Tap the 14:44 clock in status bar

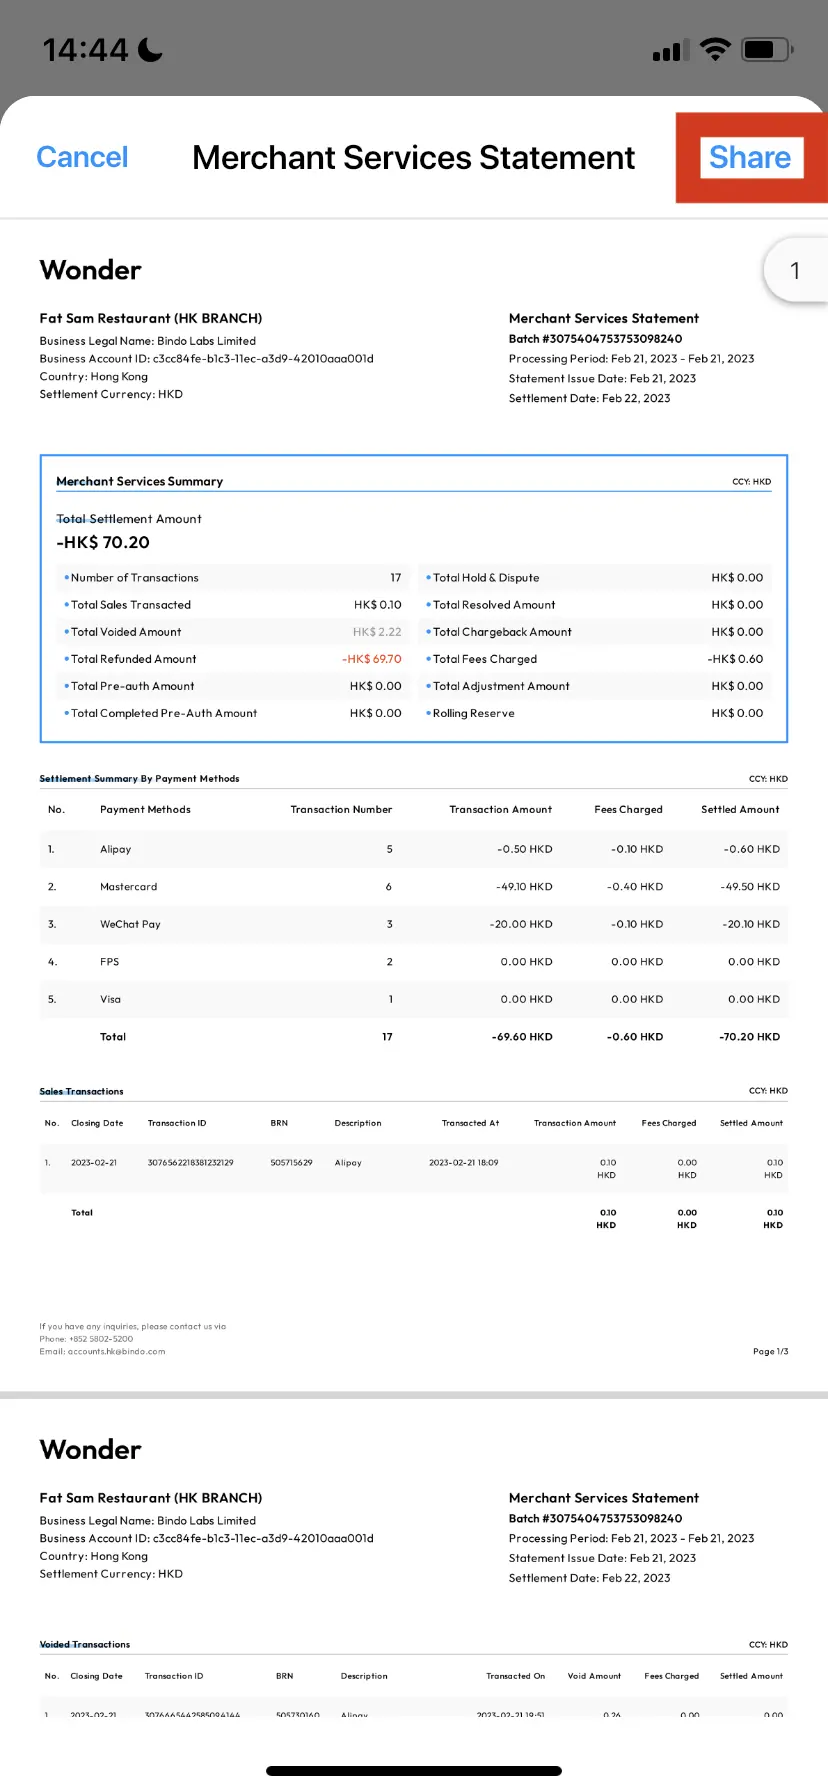coord(86,49)
